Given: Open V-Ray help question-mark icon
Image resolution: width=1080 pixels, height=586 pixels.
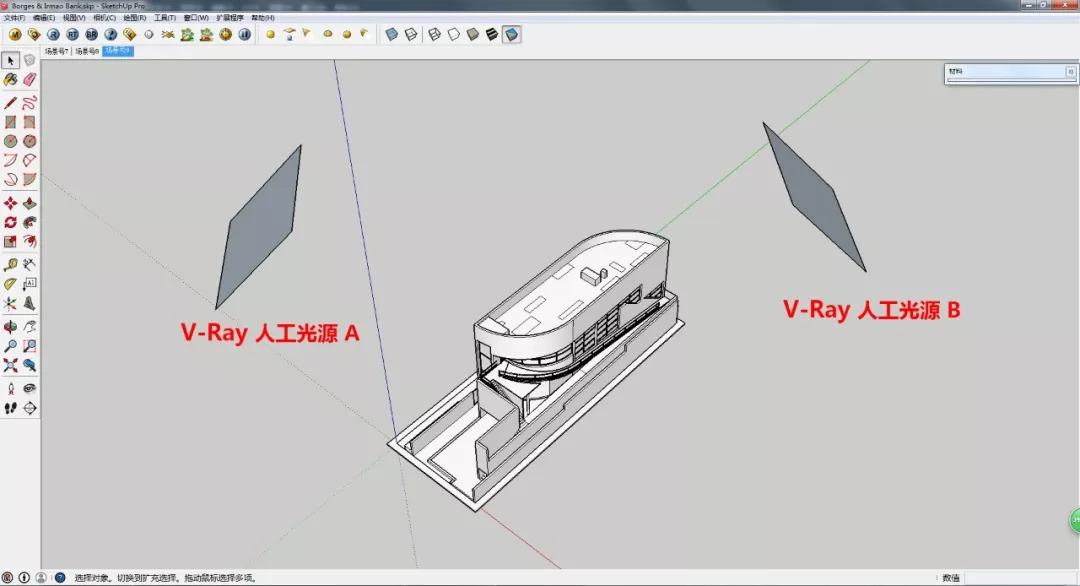Looking at the screenshot, I should pos(111,34).
